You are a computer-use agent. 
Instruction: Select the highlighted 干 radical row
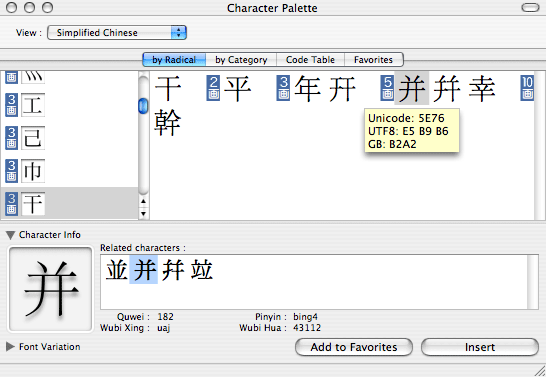tap(70, 204)
